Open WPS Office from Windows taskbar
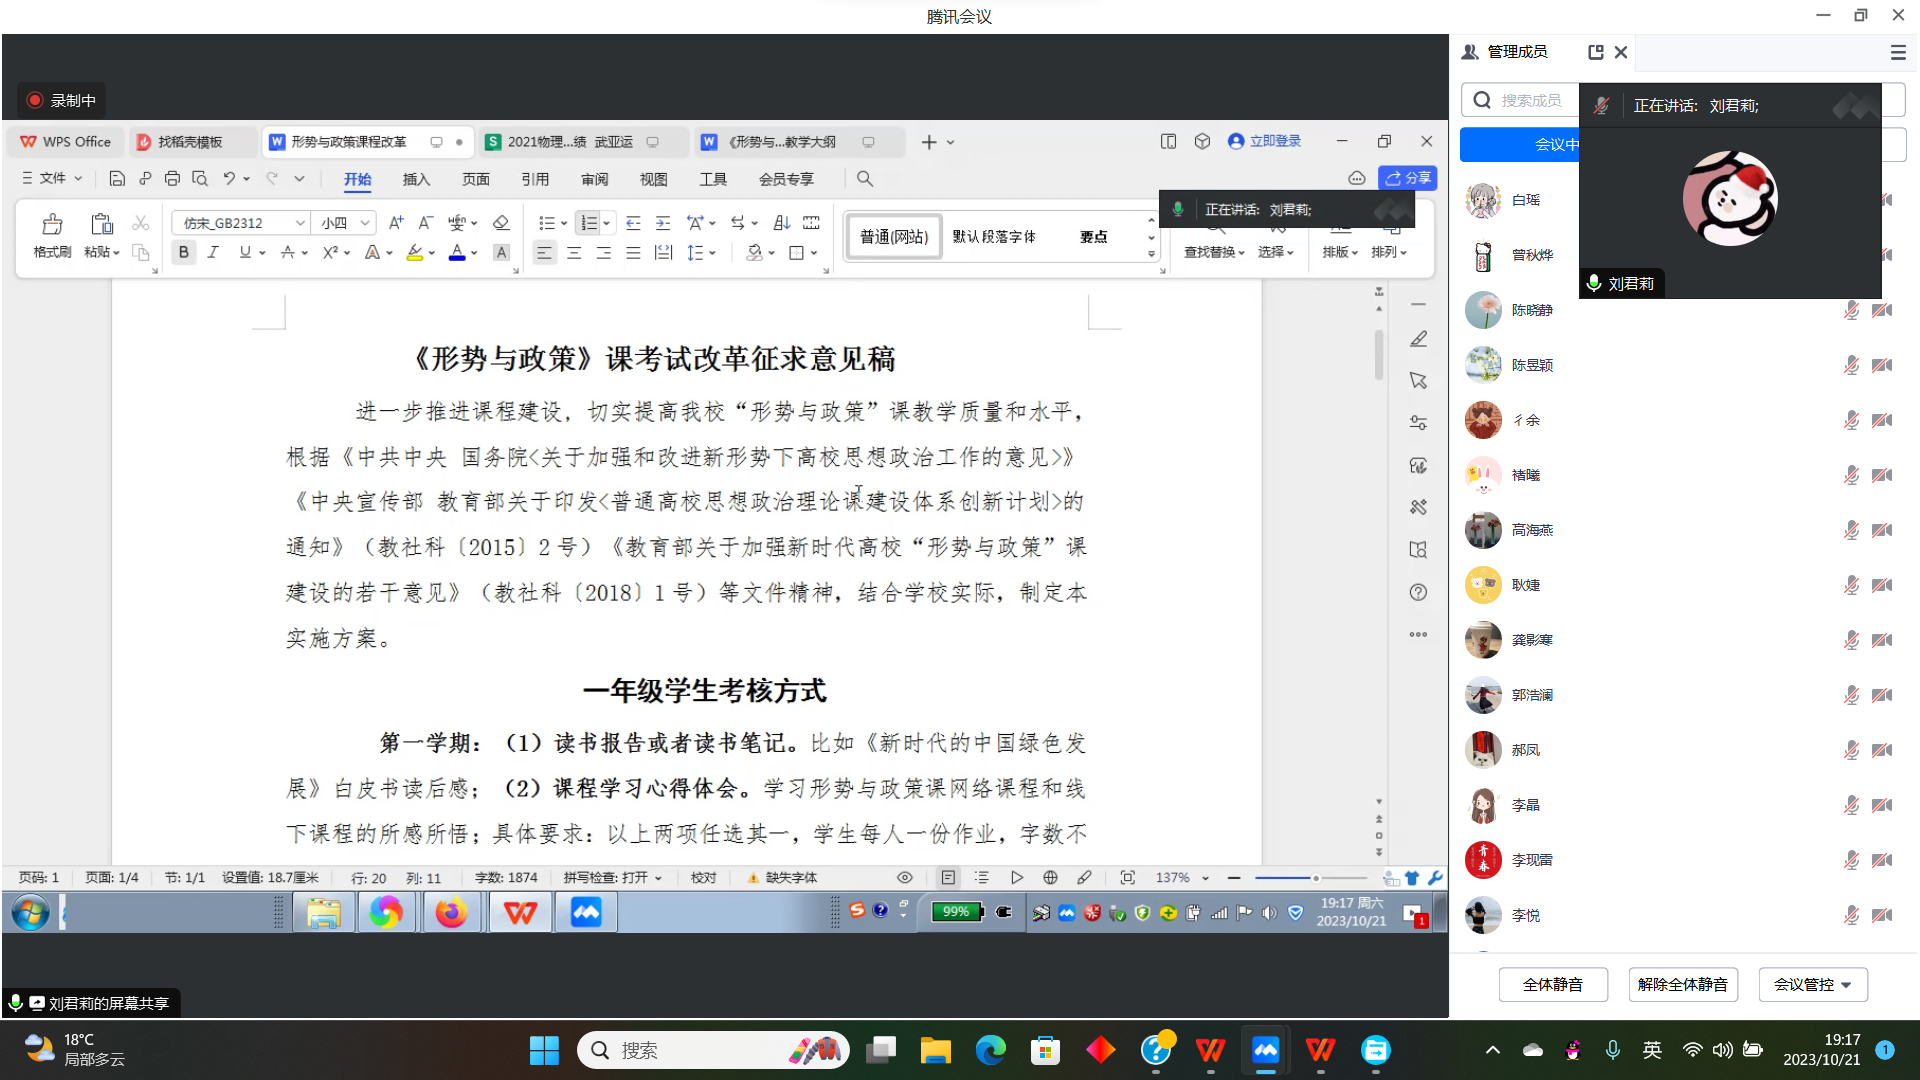This screenshot has height=1080, width=1920. point(1210,1050)
